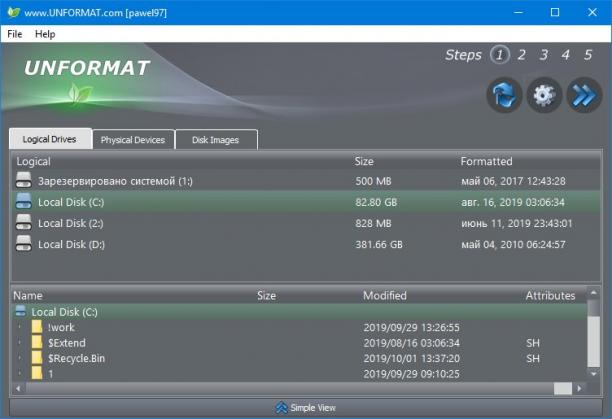The image size is (612, 419).
Task: Click the horizontal scrollbar left arrow
Action: click(x=18, y=388)
